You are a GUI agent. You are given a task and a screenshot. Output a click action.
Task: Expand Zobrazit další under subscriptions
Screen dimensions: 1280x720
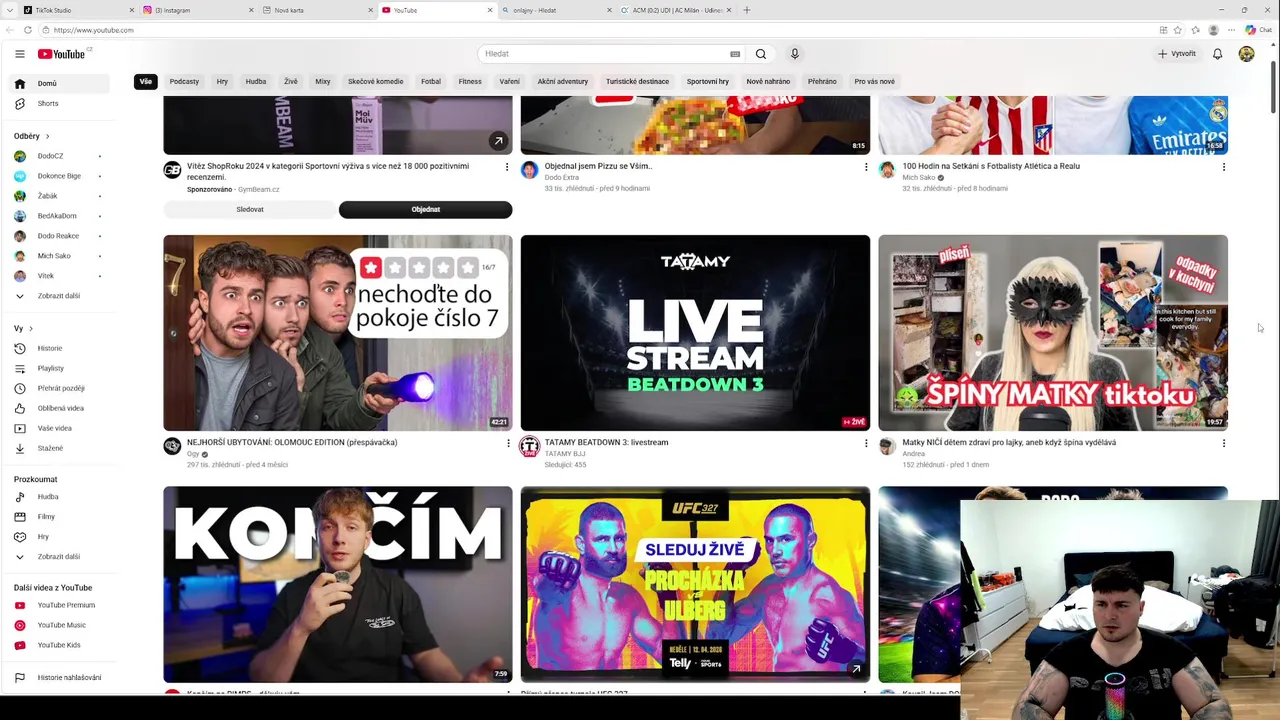(60, 296)
